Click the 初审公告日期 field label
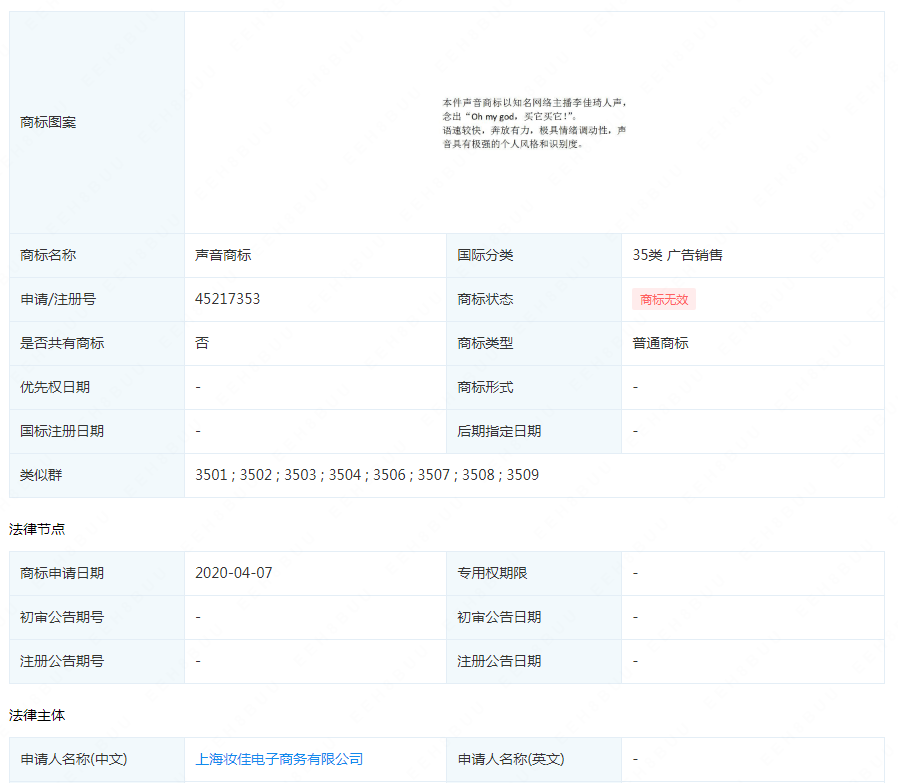The height and width of the screenshot is (783, 898). [x=499, y=617]
